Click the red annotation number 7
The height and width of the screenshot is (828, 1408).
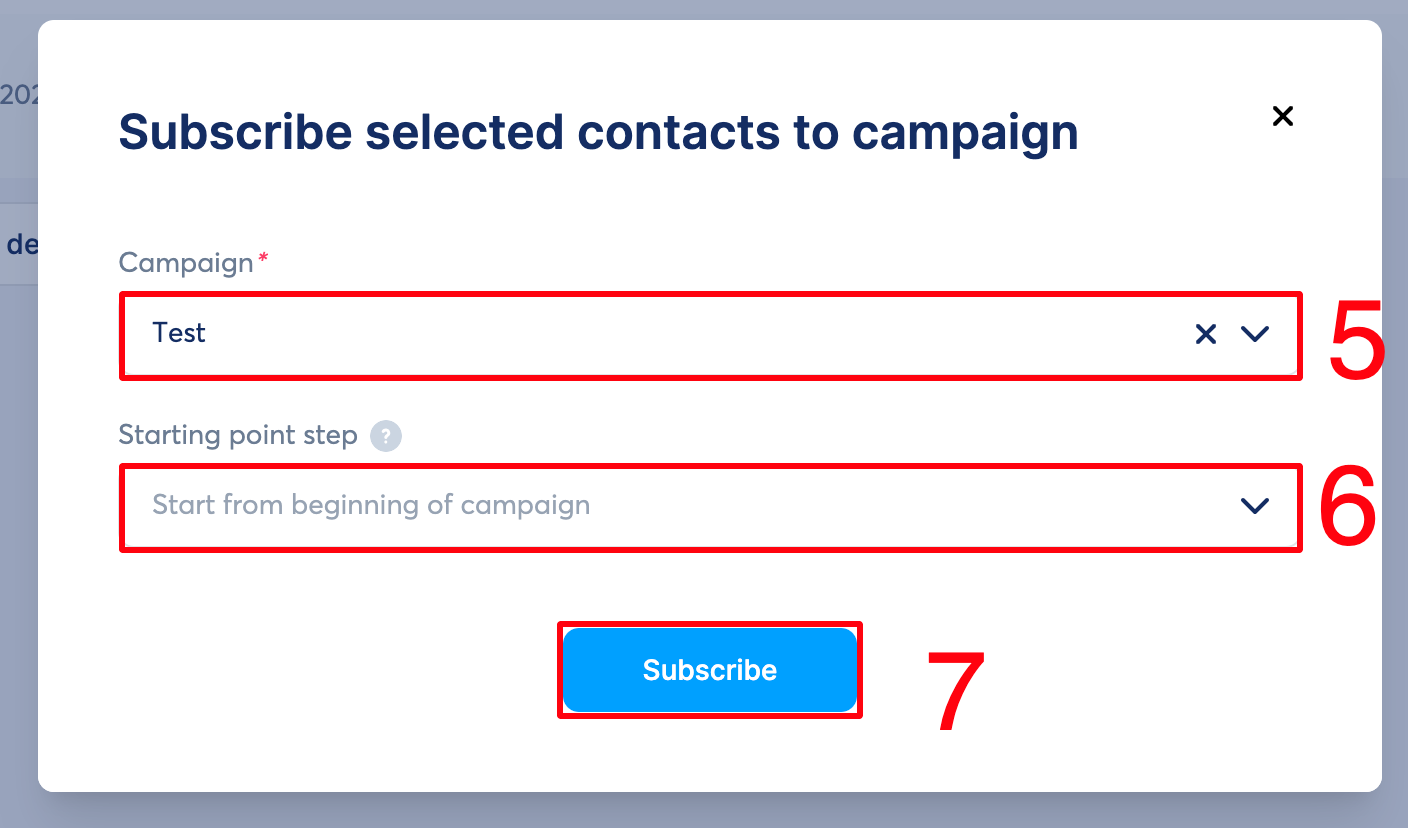tap(956, 690)
